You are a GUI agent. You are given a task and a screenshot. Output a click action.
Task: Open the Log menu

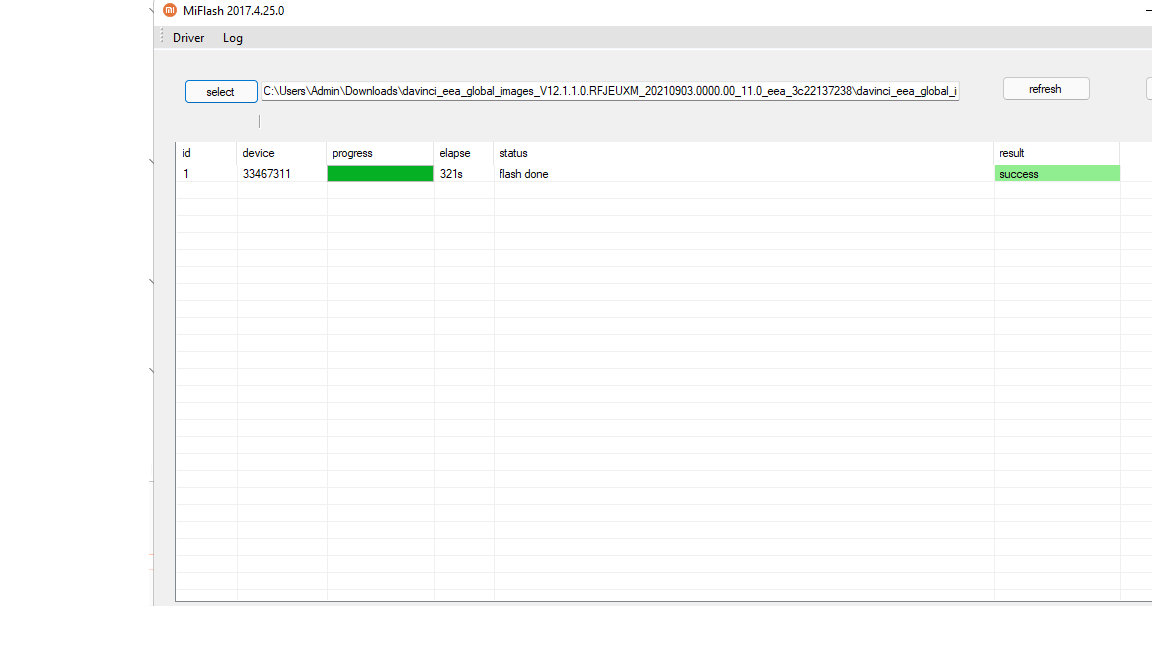coord(233,38)
